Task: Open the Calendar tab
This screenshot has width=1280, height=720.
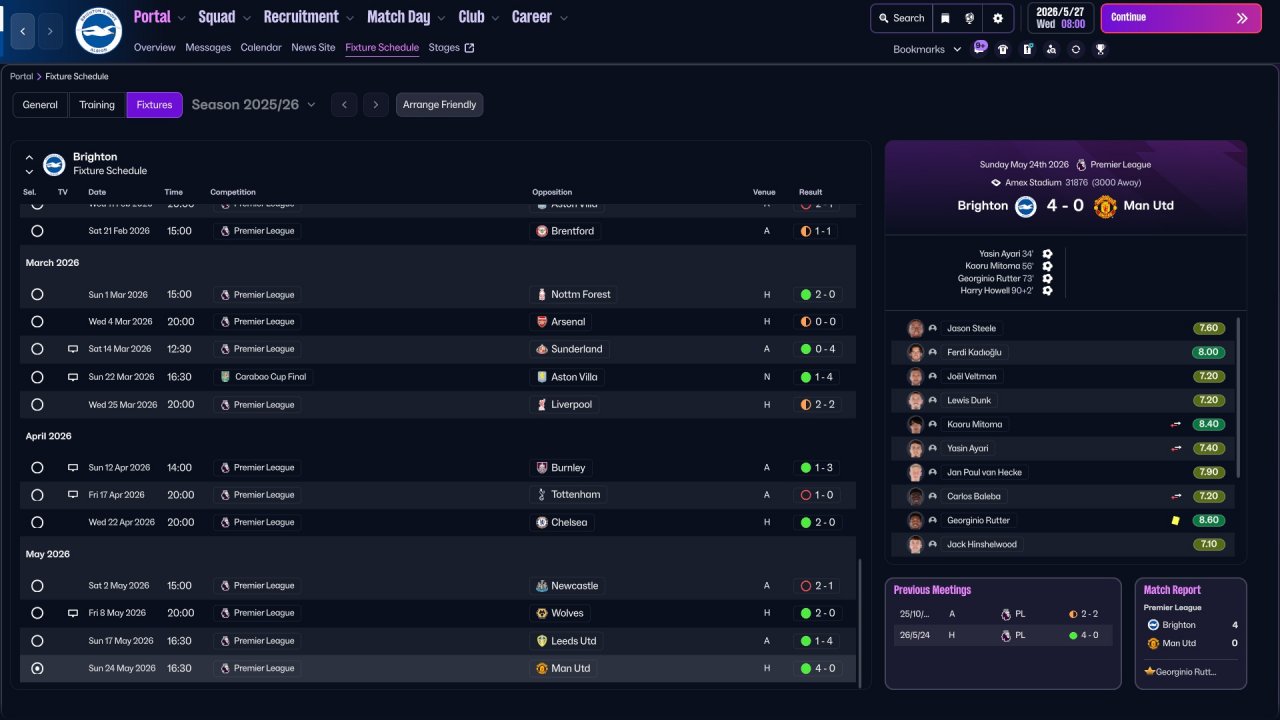Action: (x=261, y=47)
